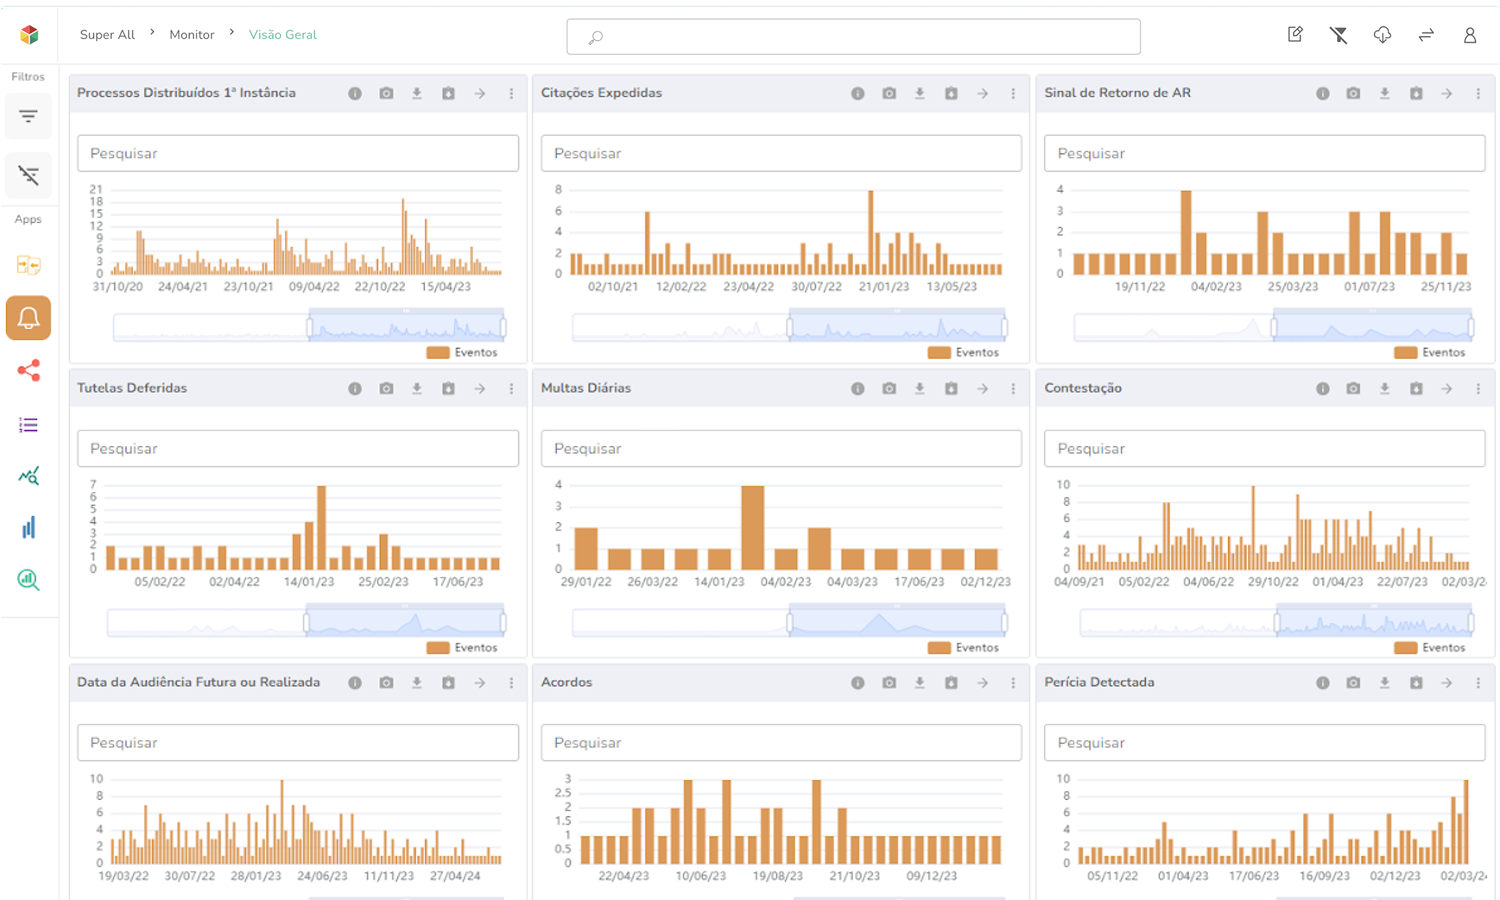1500x900 pixels.
Task: Open more options menu for Citações Expedidas
Action: pyautogui.click(x=1013, y=93)
